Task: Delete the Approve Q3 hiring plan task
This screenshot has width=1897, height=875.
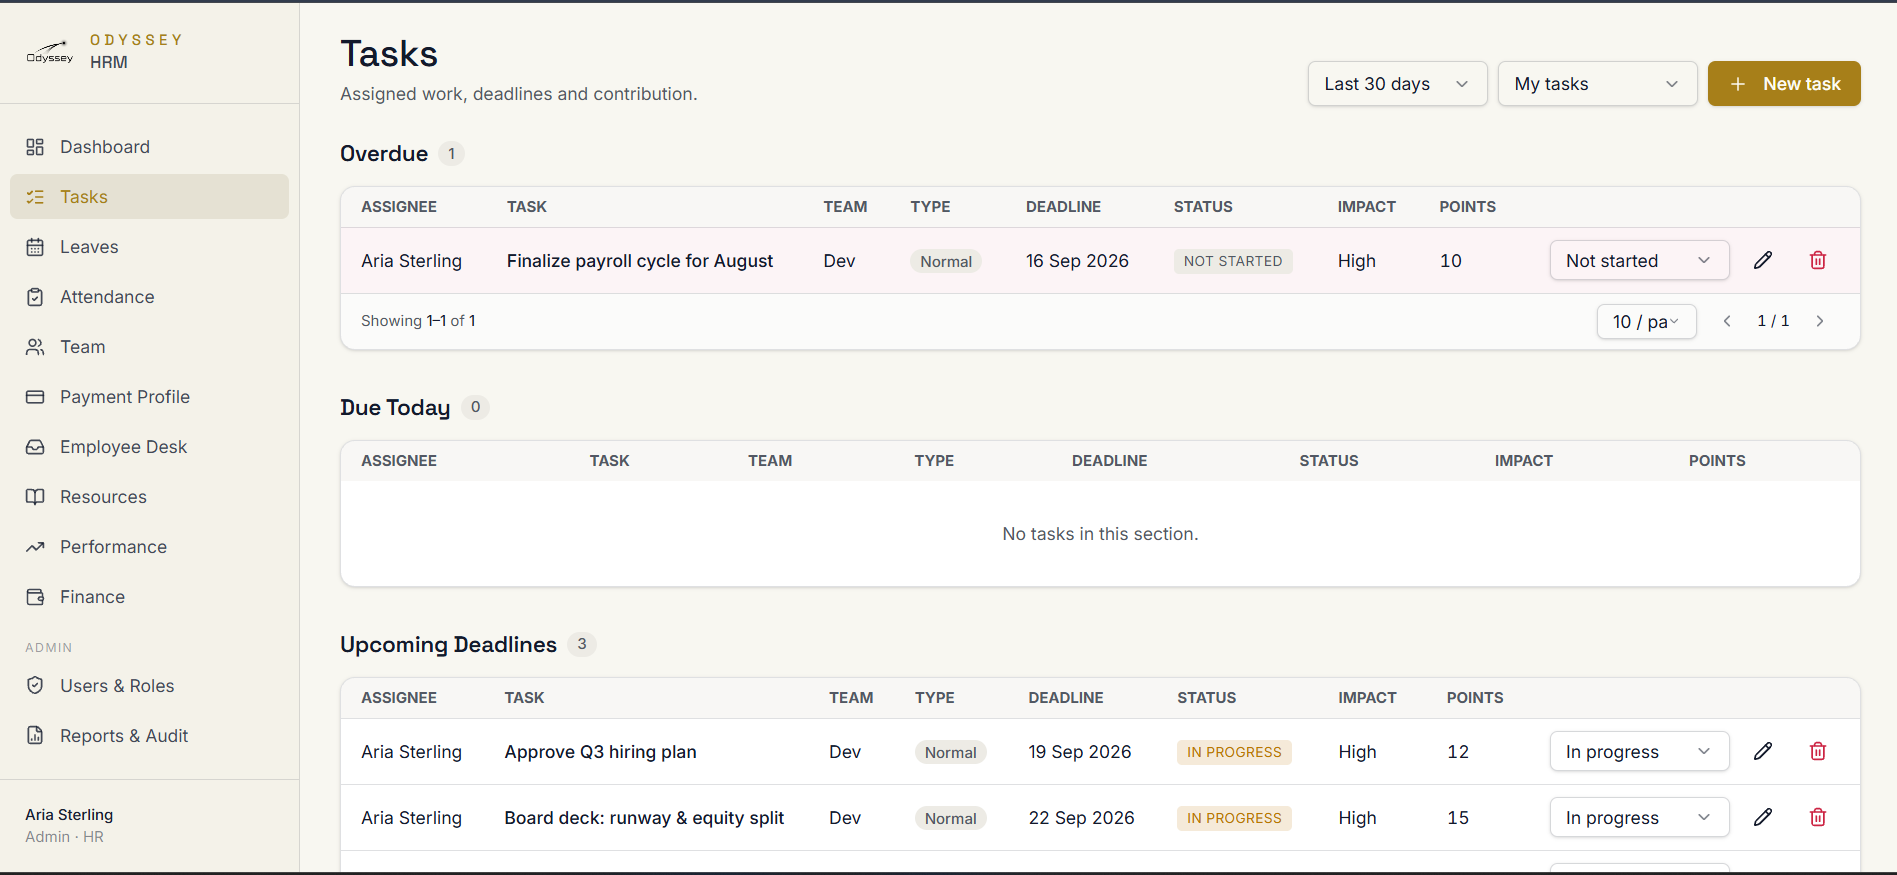Action: [1818, 751]
